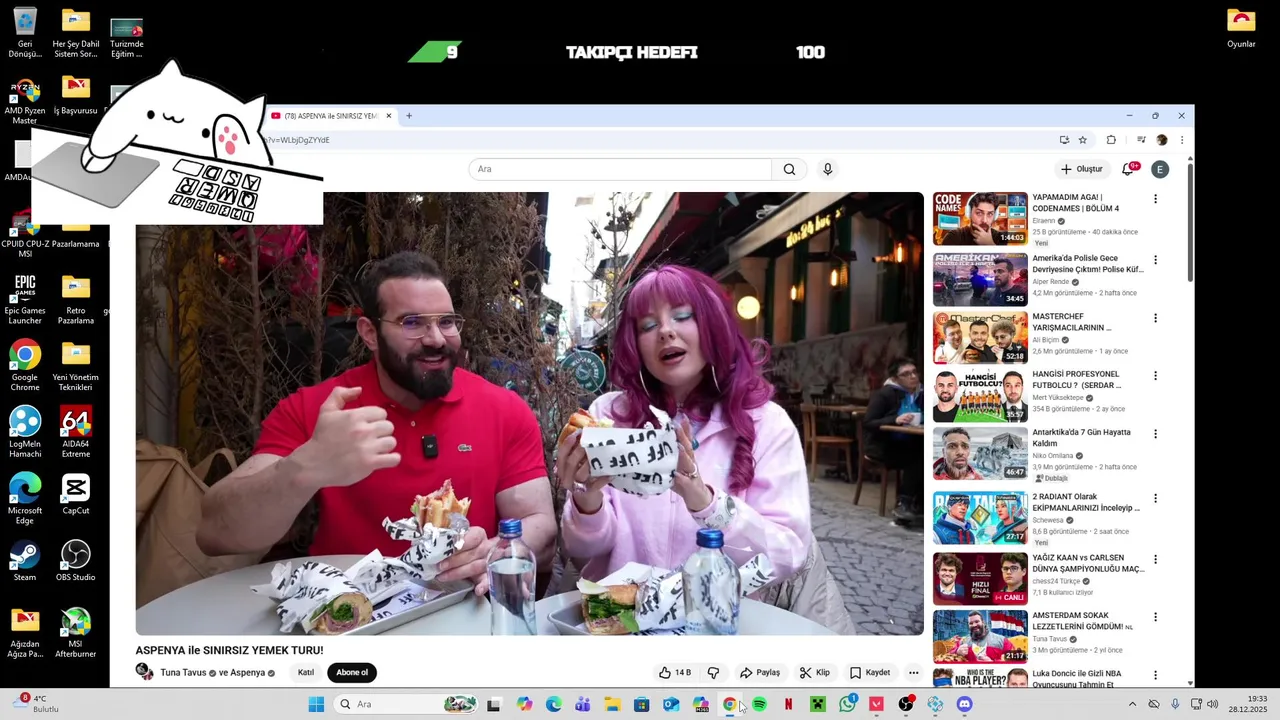Open a new browser tab with plus
This screenshot has width=1280, height=720.
pyautogui.click(x=408, y=116)
